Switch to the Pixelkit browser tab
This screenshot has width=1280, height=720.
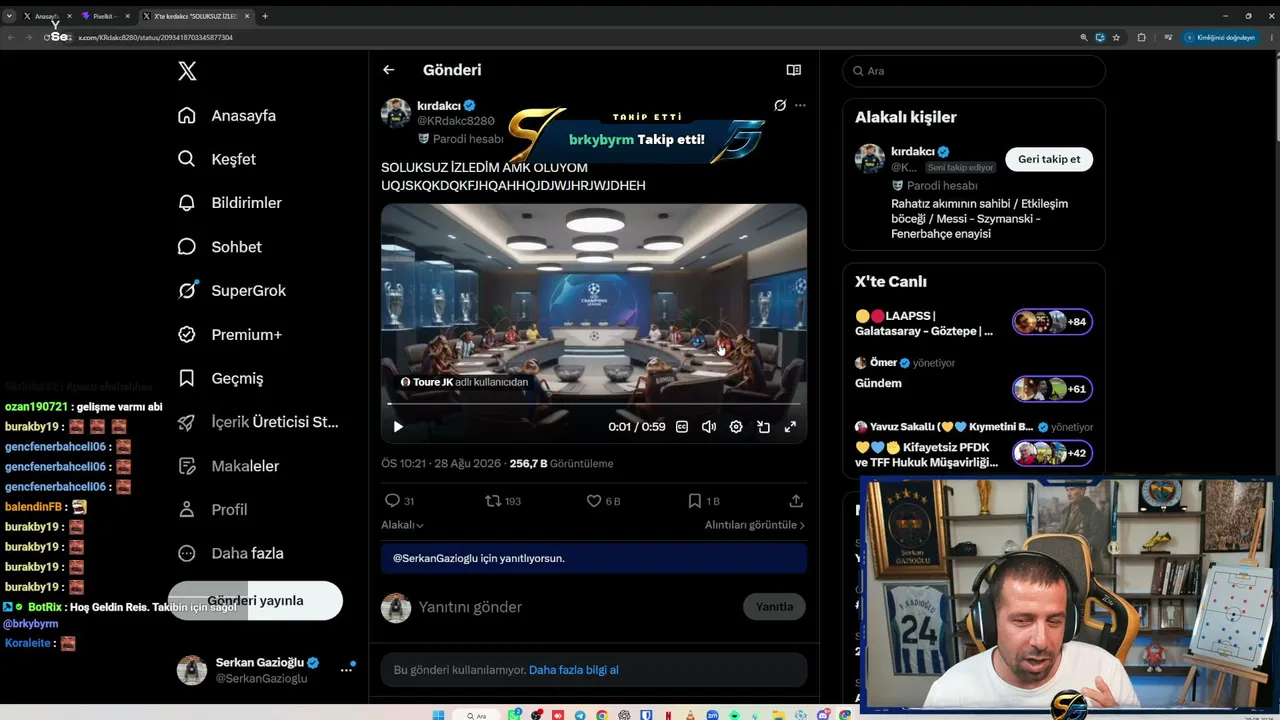105,16
